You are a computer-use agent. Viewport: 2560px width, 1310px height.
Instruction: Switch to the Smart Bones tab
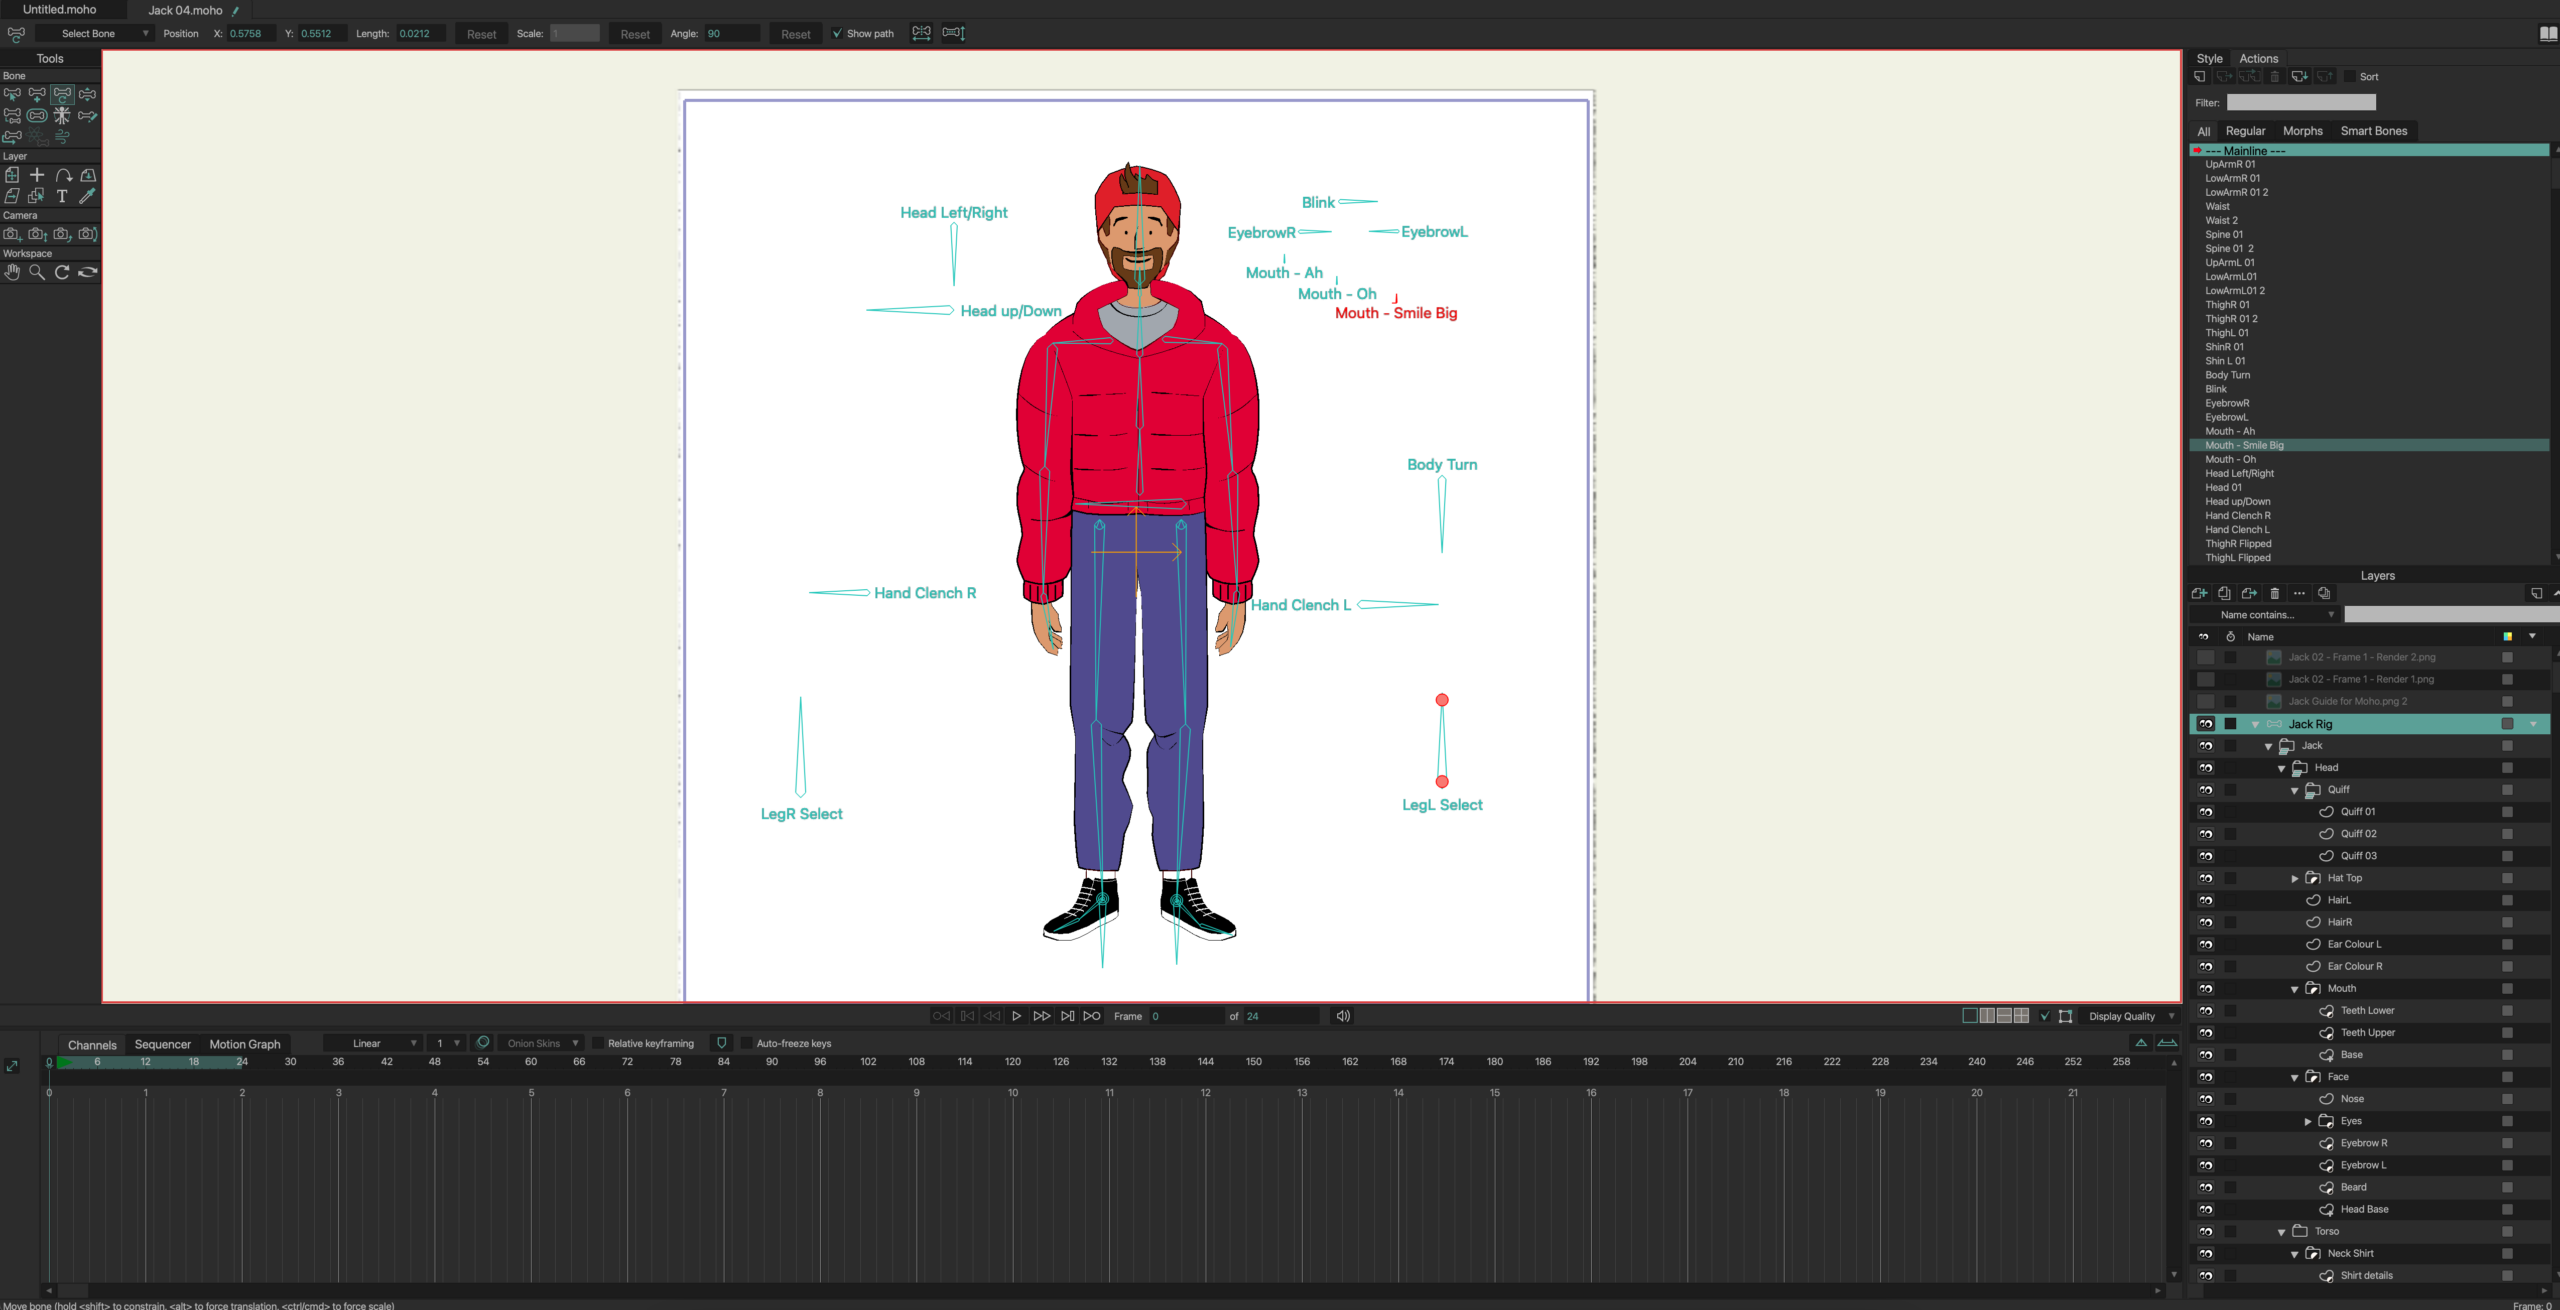(2373, 131)
